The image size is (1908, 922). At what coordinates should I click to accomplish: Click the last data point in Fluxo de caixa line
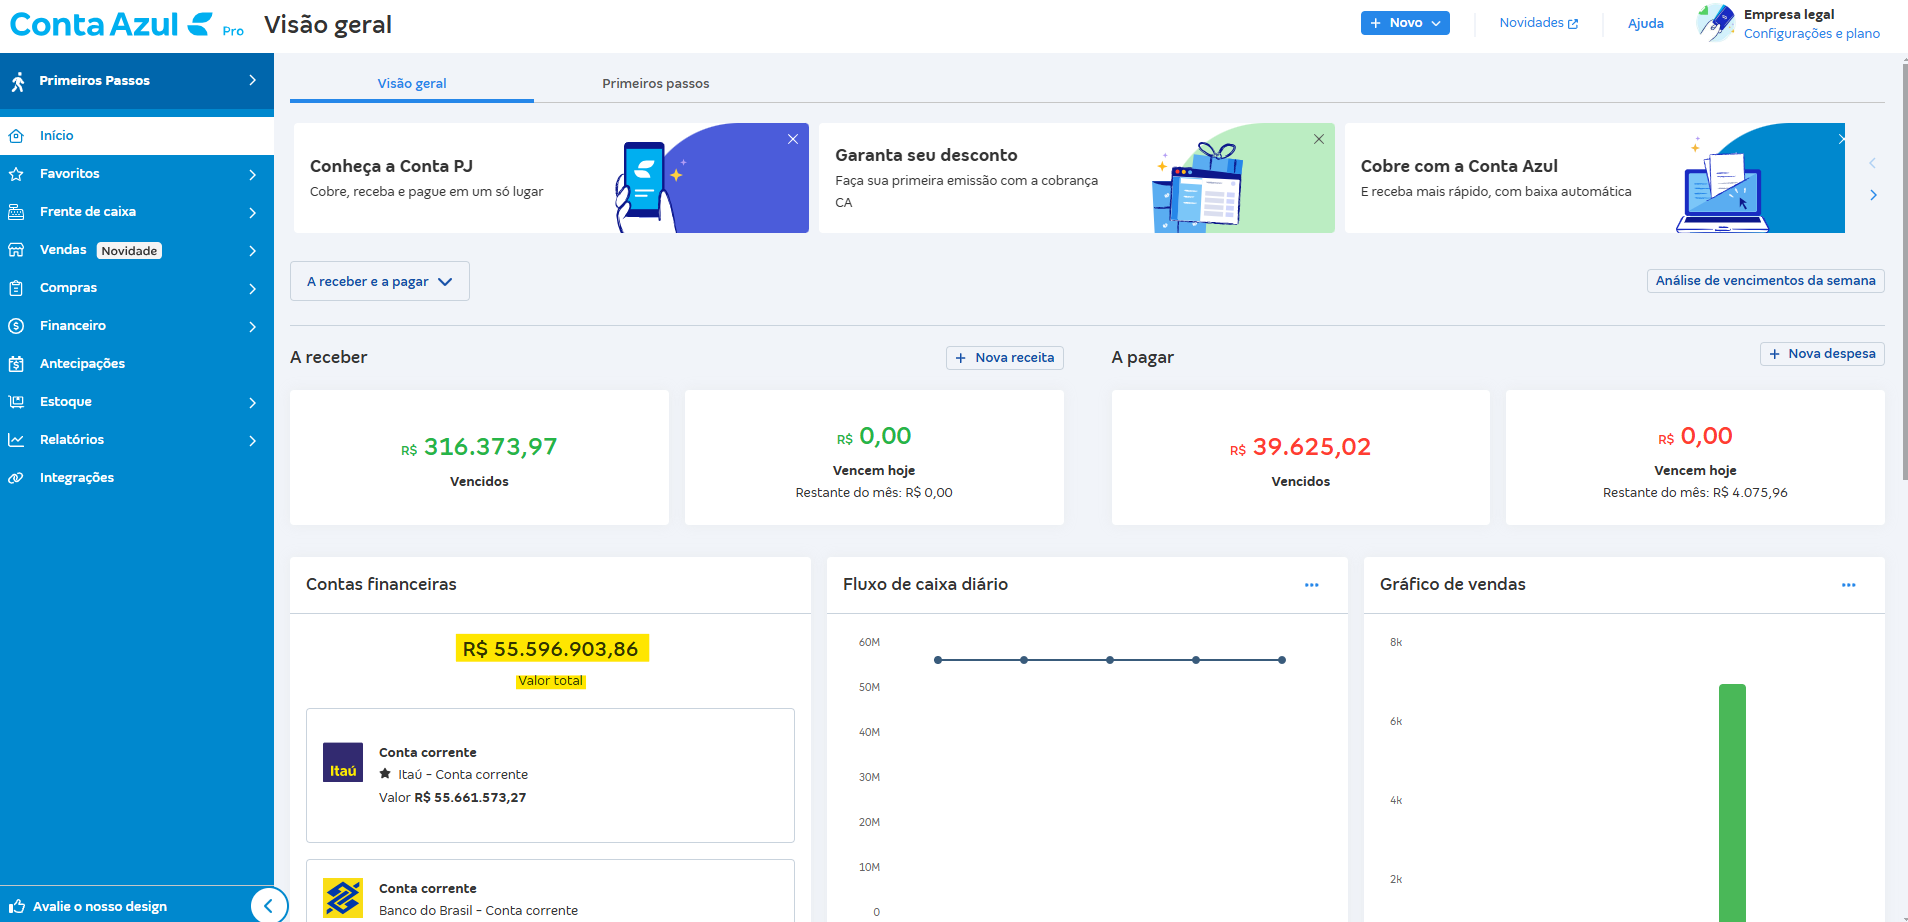1282,660
